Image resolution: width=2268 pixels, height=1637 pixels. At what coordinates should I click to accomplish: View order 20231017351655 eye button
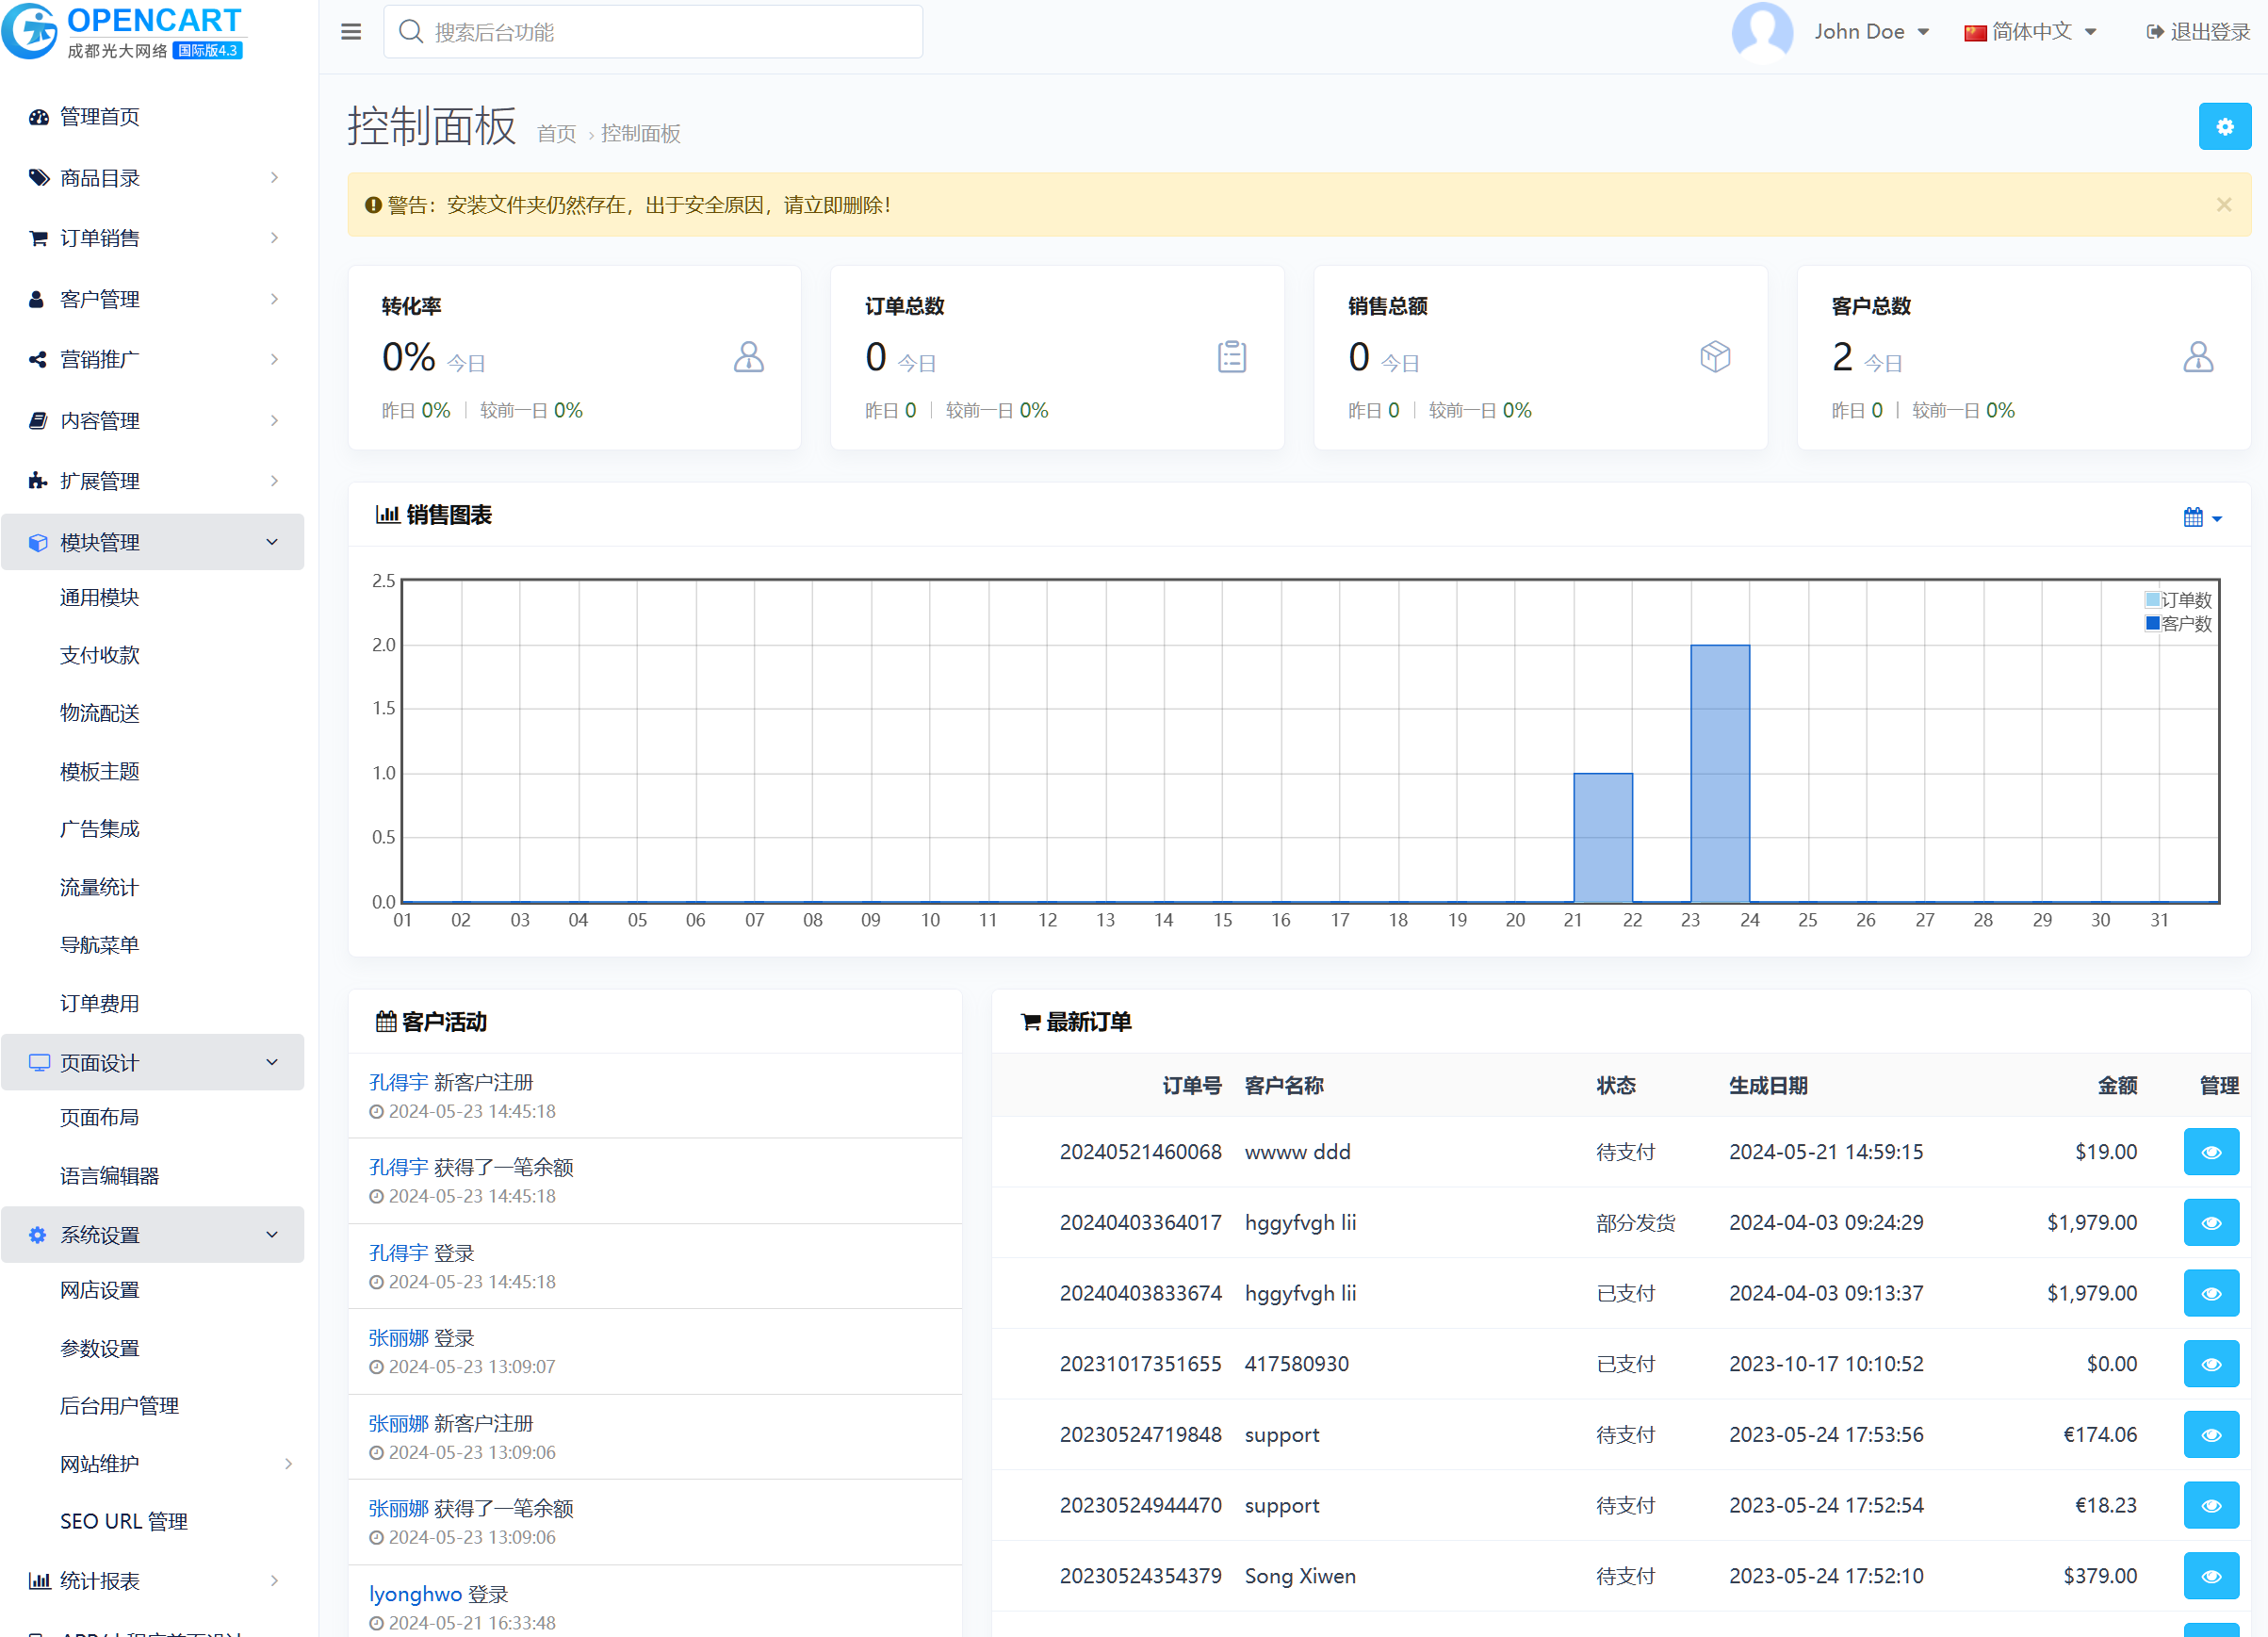click(2211, 1364)
